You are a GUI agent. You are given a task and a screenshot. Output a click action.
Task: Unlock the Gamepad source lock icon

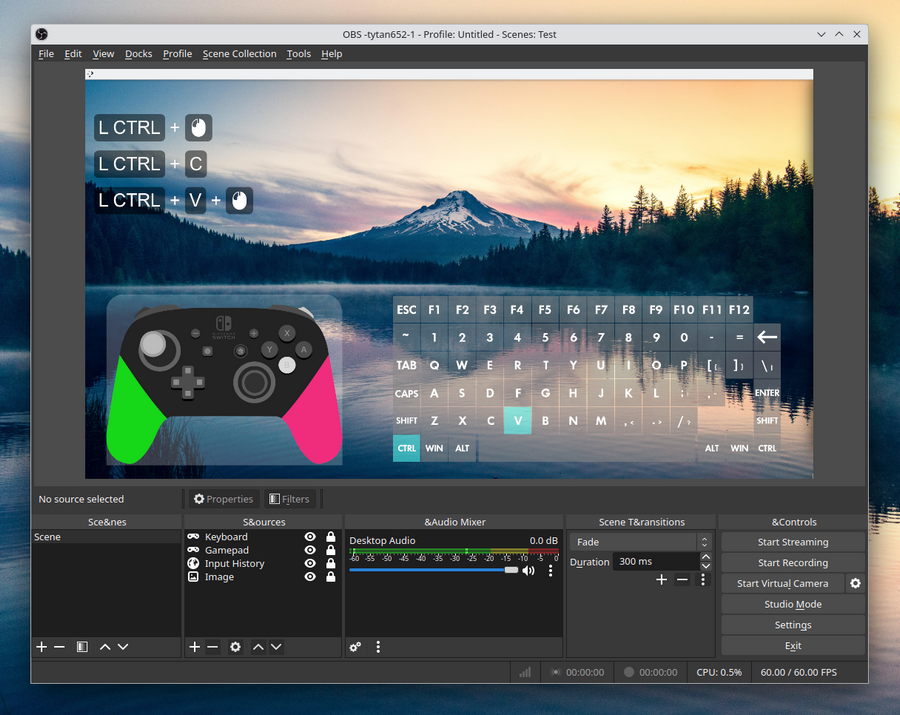(x=331, y=550)
